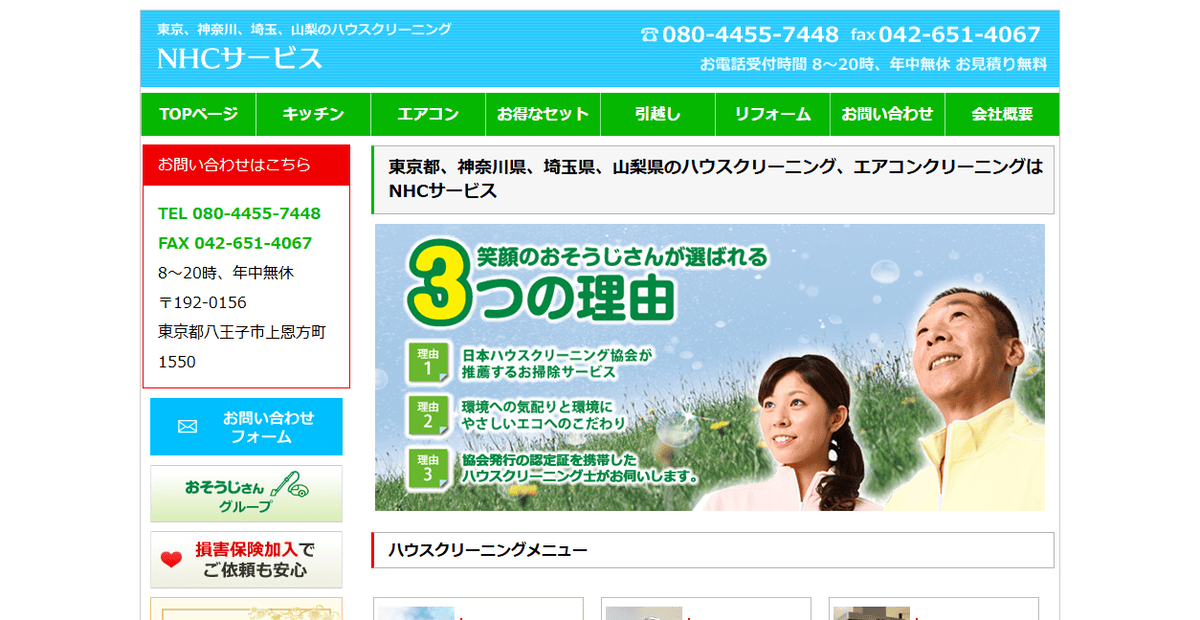The height and width of the screenshot is (620, 1200).
Task: Navigate to the 引越し page
Action: point(657,114)
